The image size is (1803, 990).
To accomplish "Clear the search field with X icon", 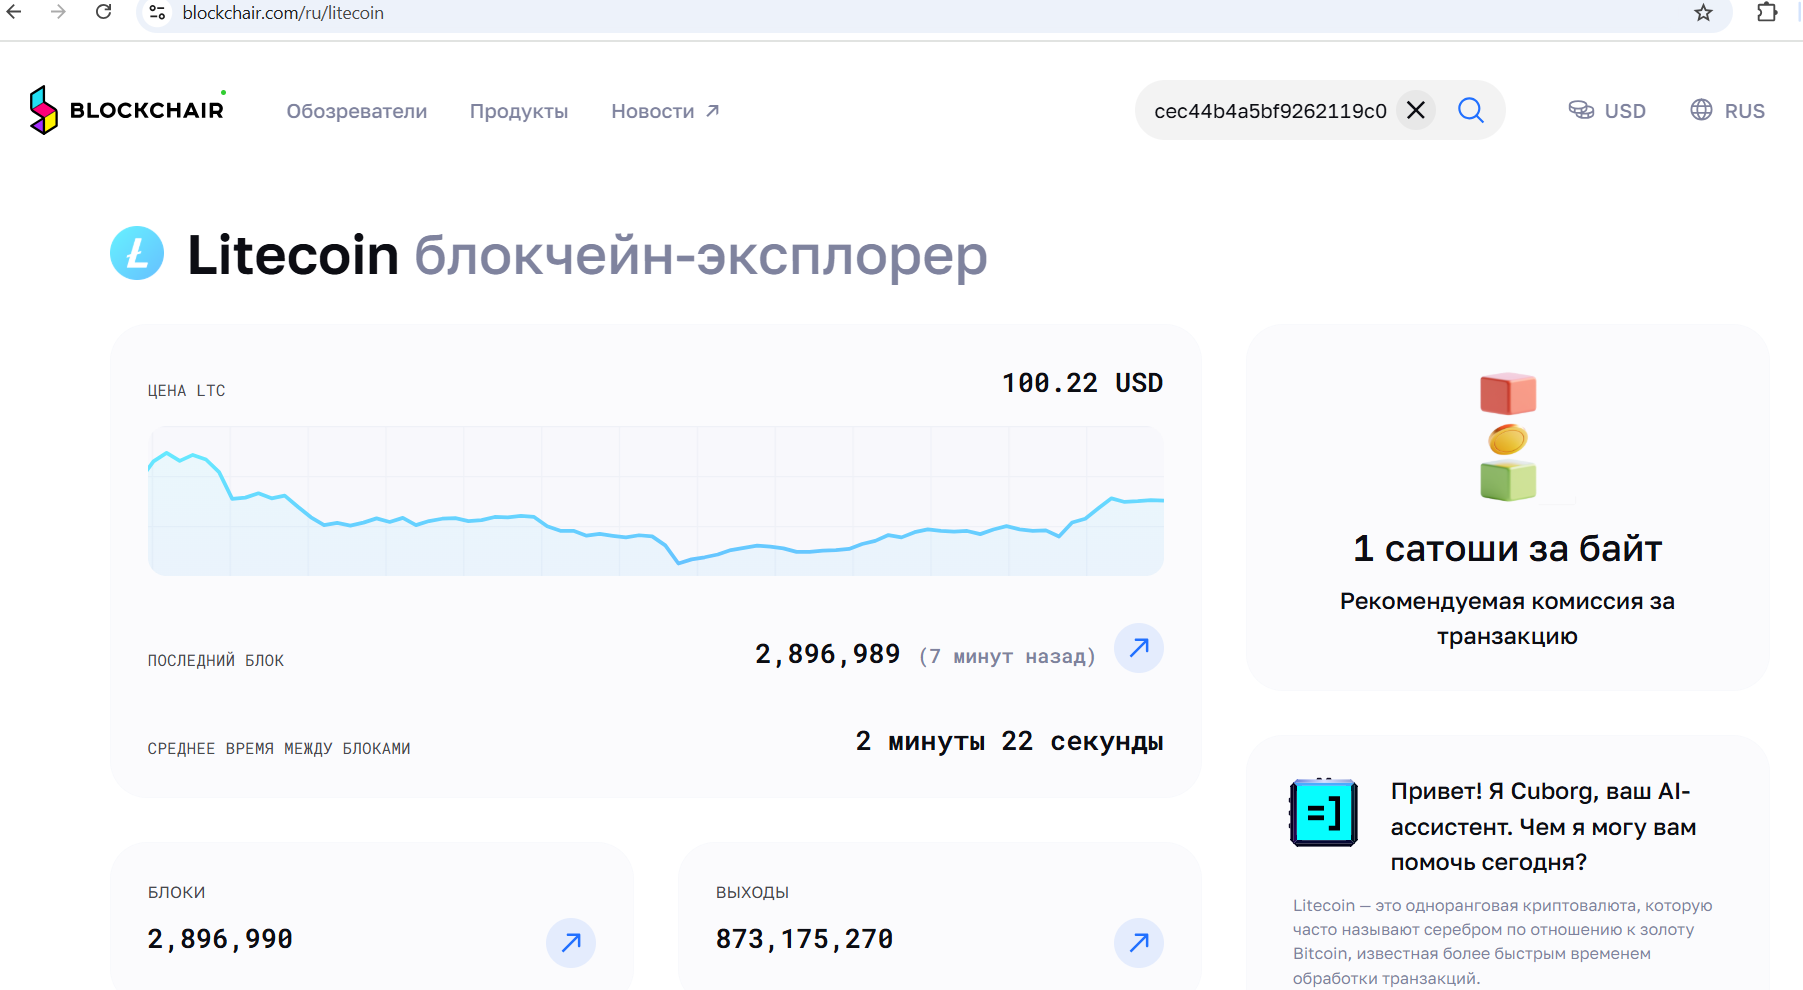I will [1416, 110].
